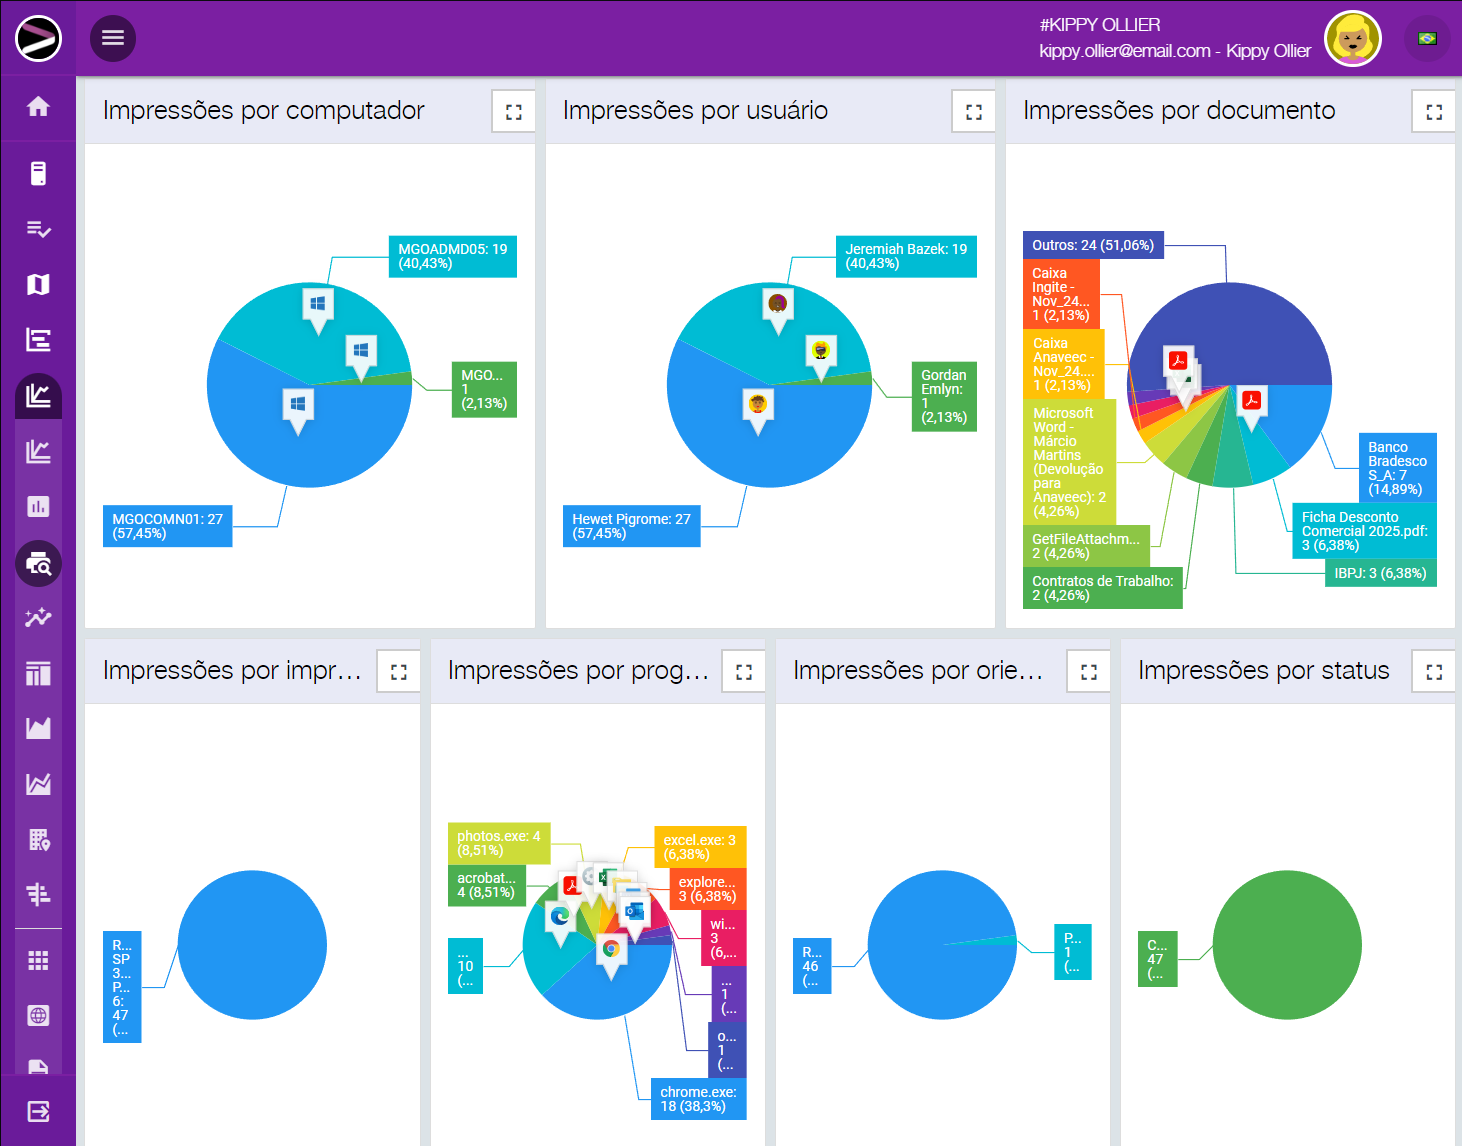
Task: Go to the Home sidebar icon
Action: [38, 107]
